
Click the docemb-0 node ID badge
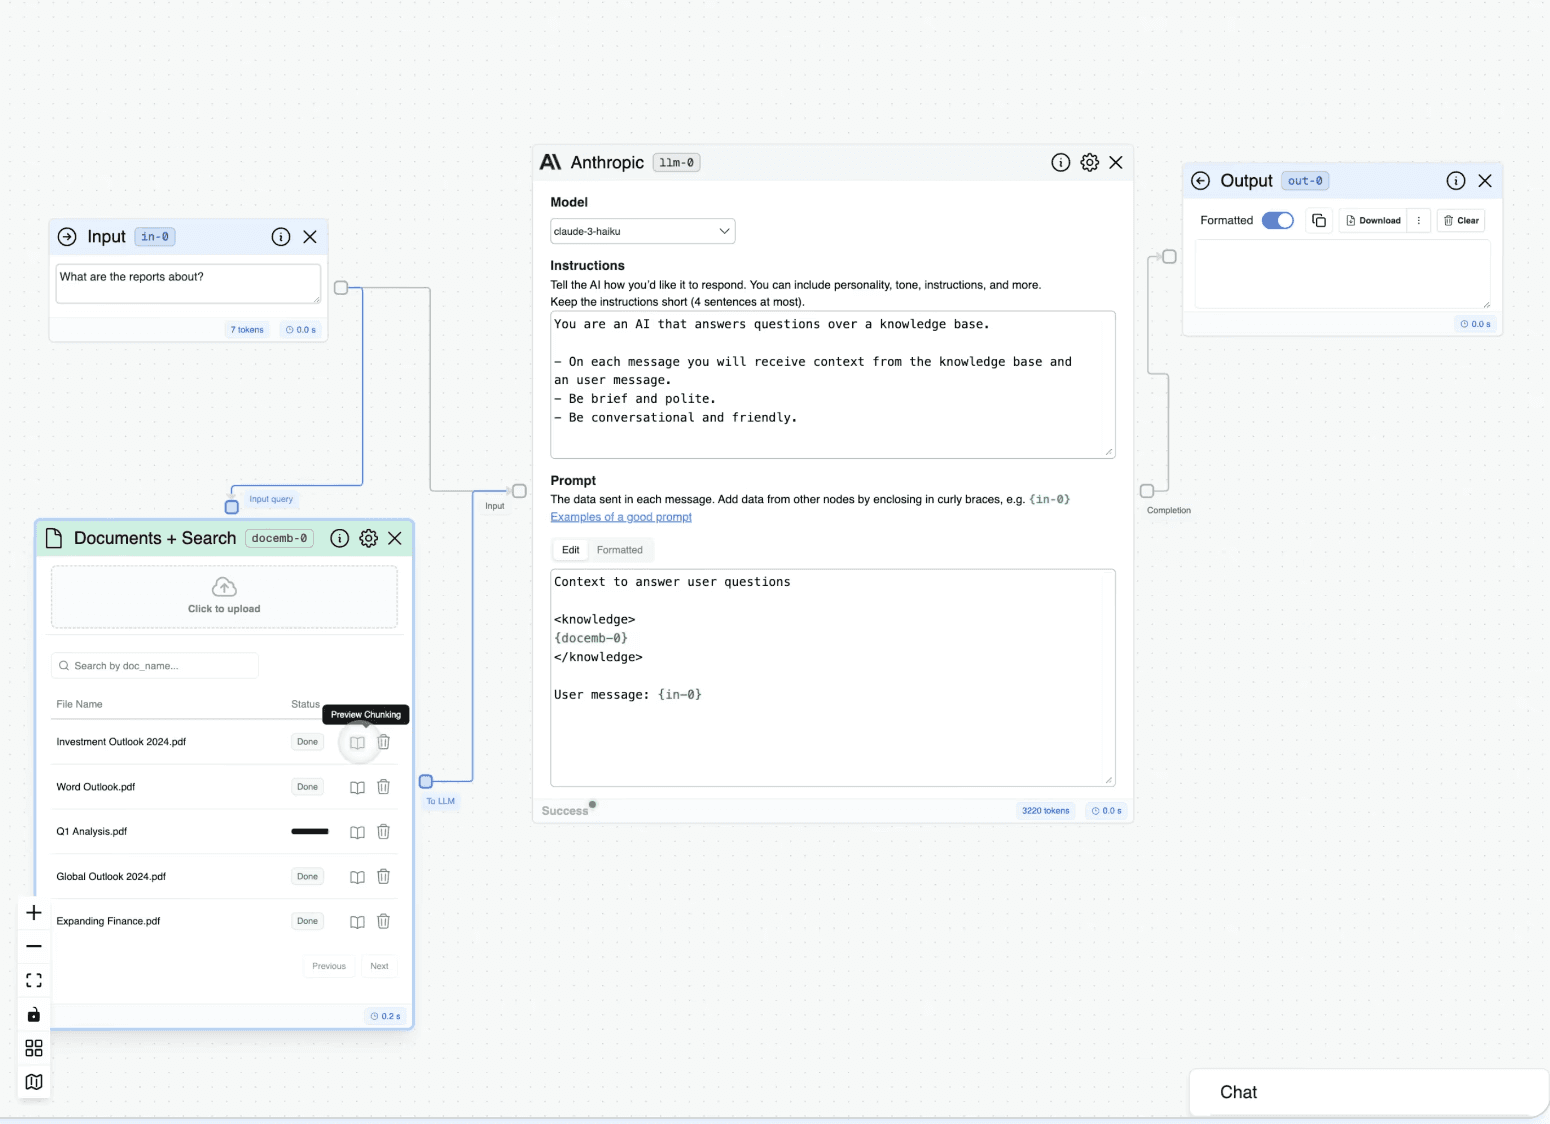(280, 538)
